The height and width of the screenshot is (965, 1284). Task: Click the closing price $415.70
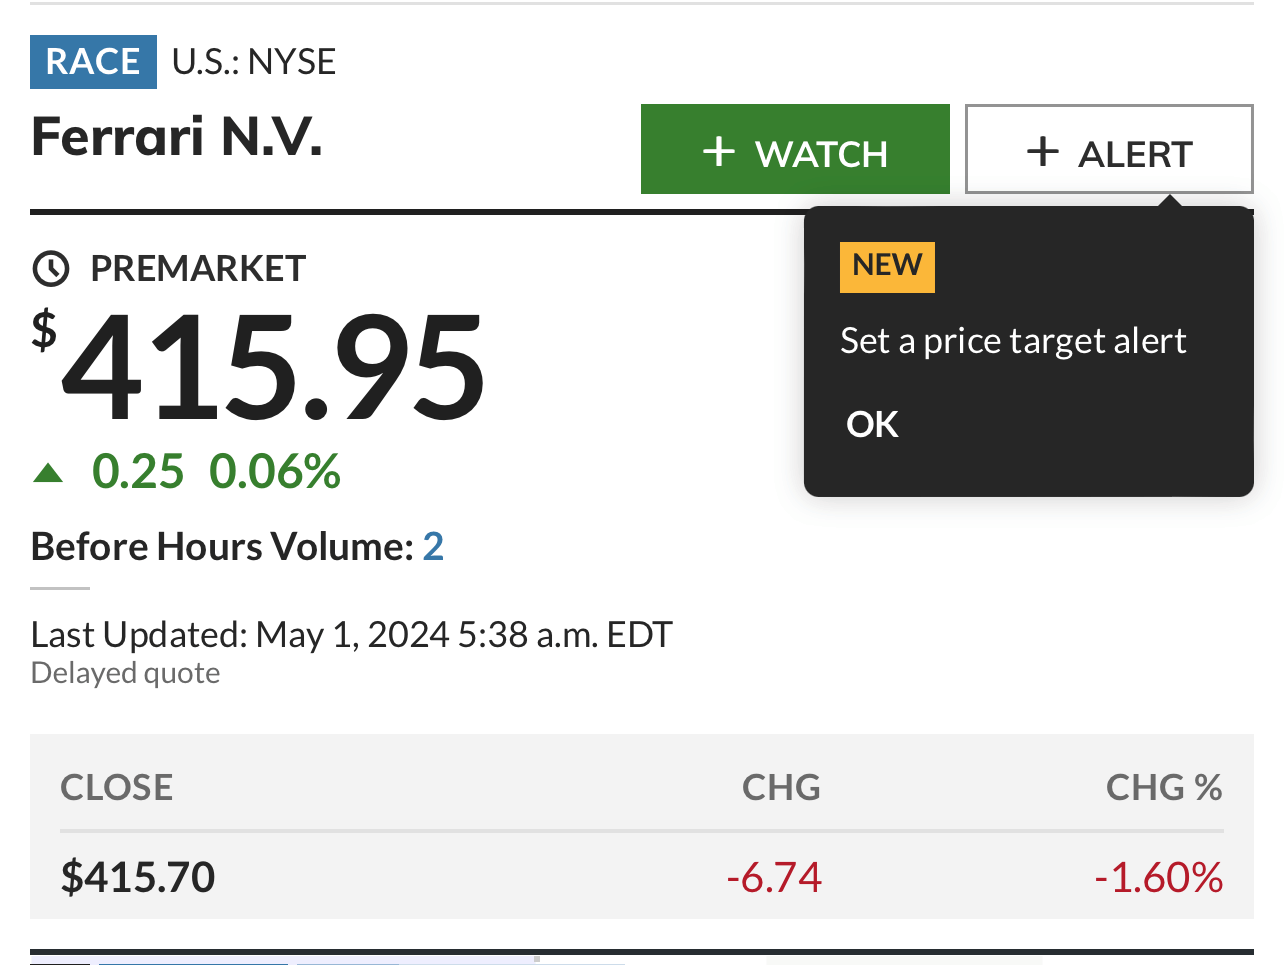tap(138, 877)
